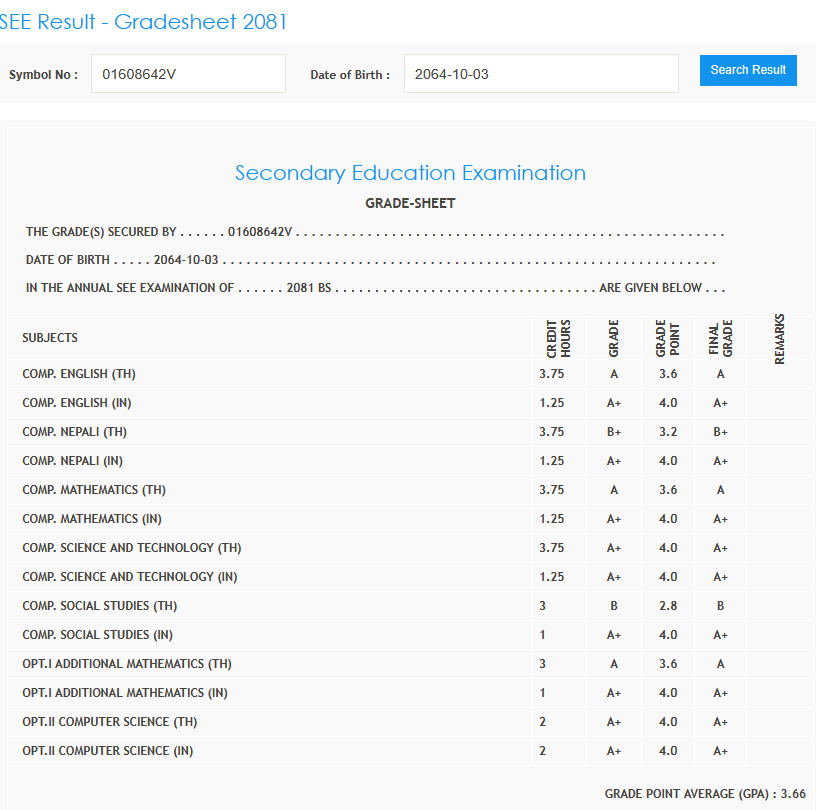816x810 pixels.
Task: Click the Secondary Education Examination title
Action: click(410, 173)
